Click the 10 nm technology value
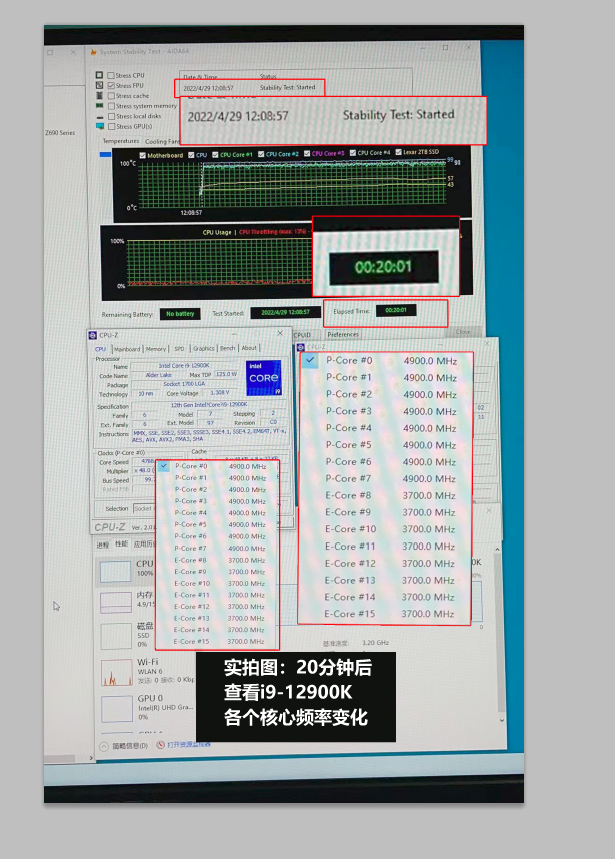The image size is (615, 859). click(x=146, y=394)
